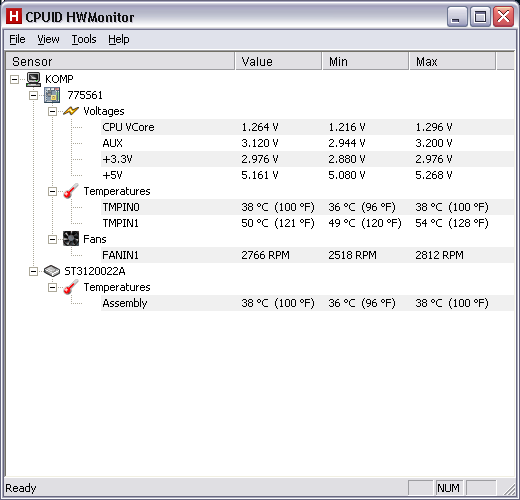Select the KOMP tree label

point(59,79)
